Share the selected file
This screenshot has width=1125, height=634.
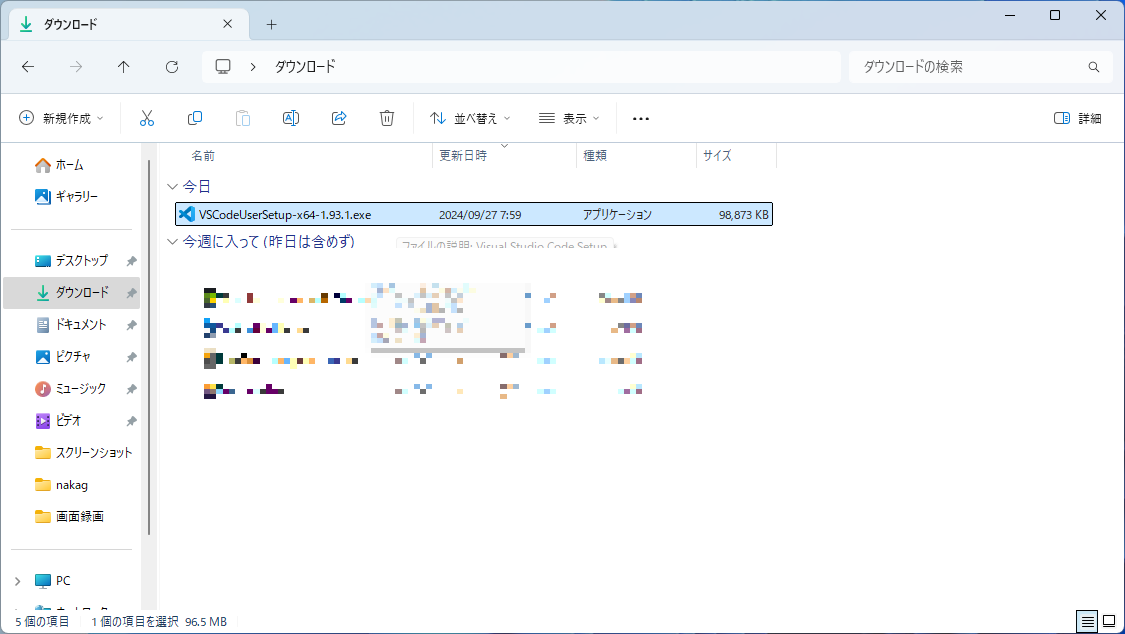pyautogui.click(x=339, y=118)
